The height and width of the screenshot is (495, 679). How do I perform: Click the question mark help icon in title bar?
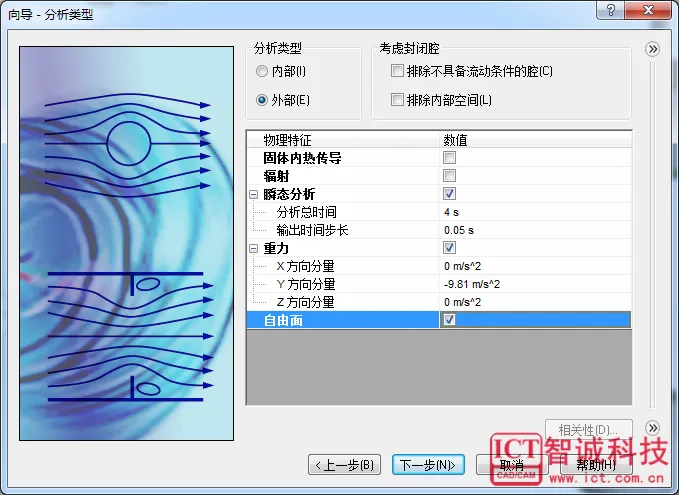[611, 10]
